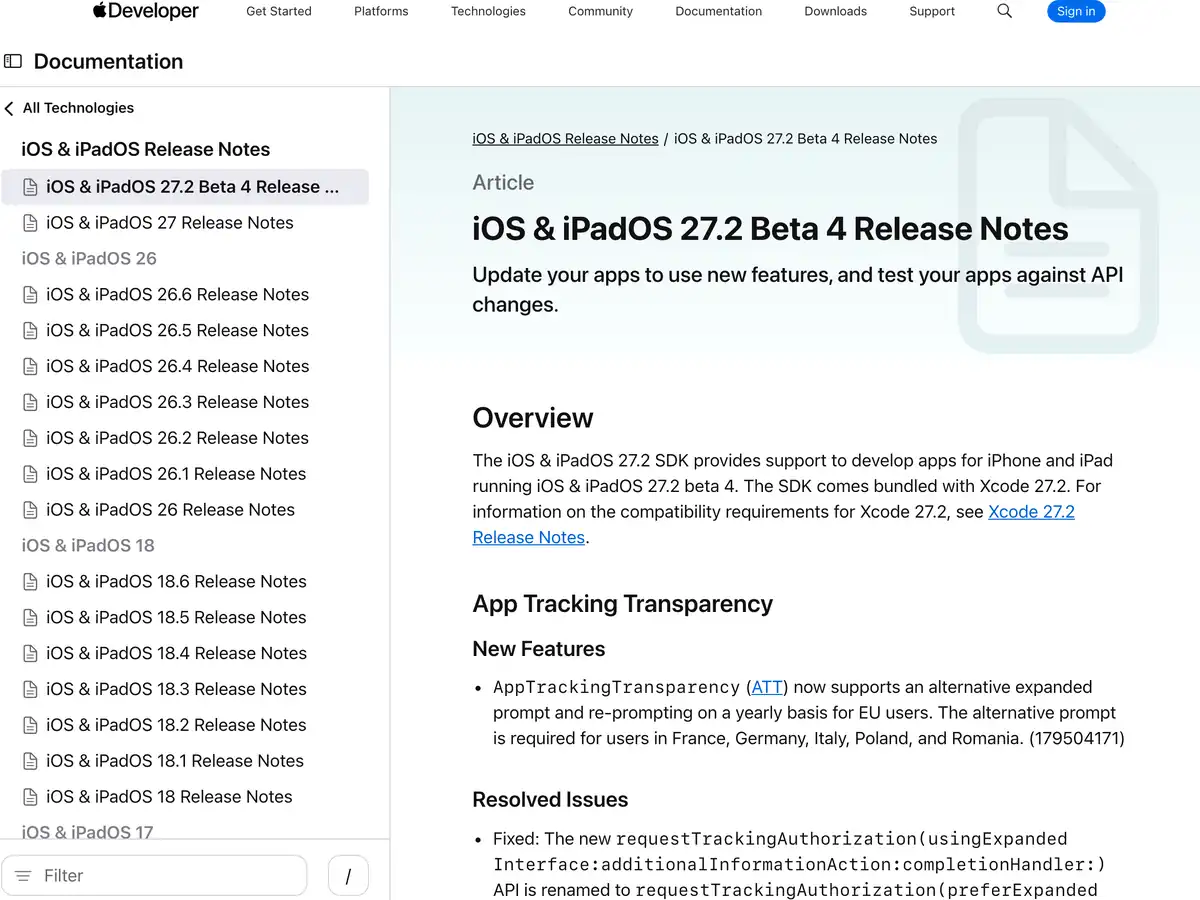Click document icon beside 18.5 Release Notes
The image size is (1200, 900).
[x=30, y=618]
